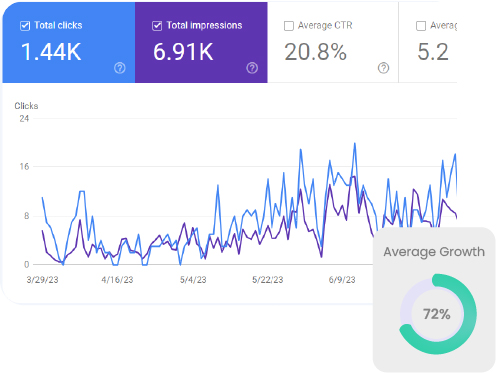Click help icon on Average CTR card
Image resolution: width=496 pixels, height=373 pixels.
(x=383, y=68)
